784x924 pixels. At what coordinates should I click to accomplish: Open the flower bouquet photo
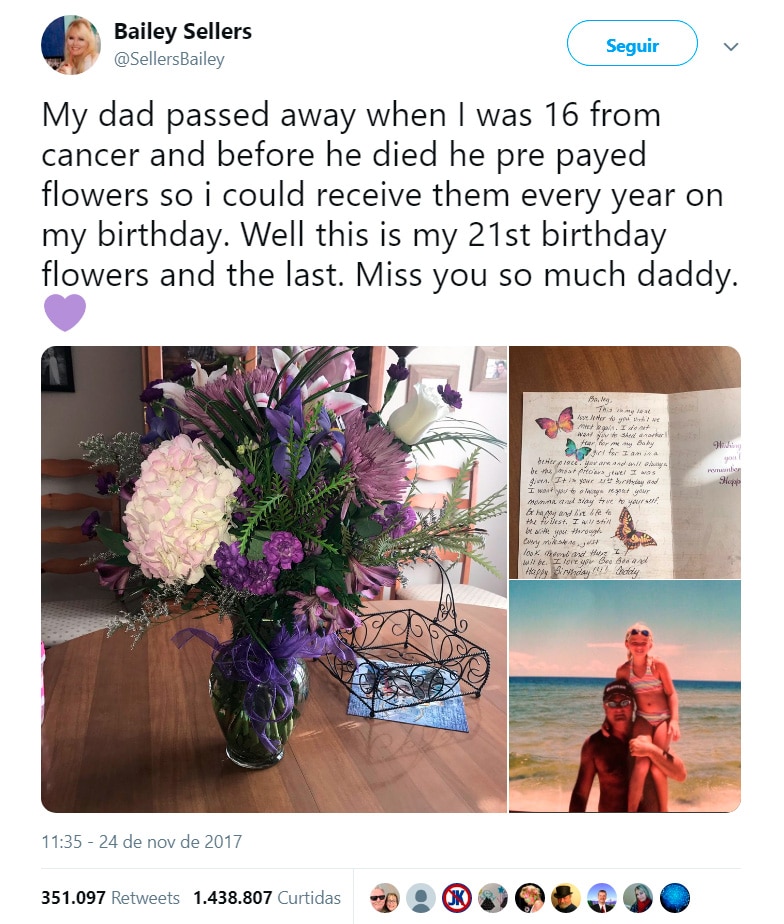pyautogui.click(x=274, y=579)
